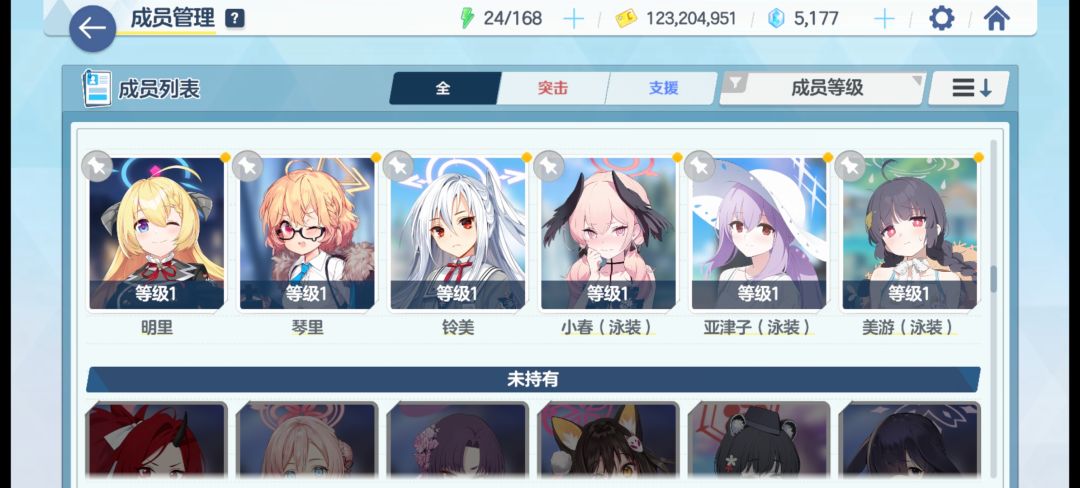Toggle pin on 明里 card
The height and width of the screenshot is (488, 1080).
click(97, 166)
